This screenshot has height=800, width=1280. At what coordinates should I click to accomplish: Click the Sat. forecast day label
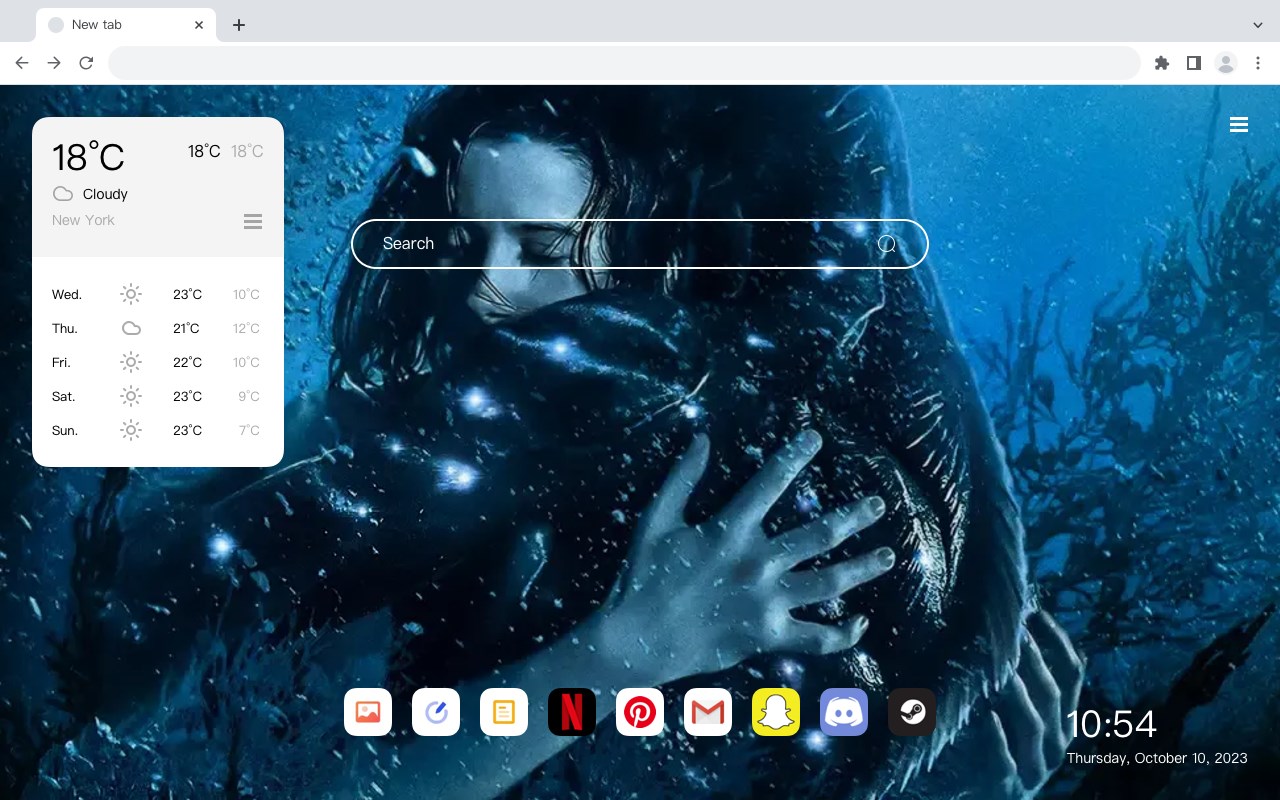[64, 396]
